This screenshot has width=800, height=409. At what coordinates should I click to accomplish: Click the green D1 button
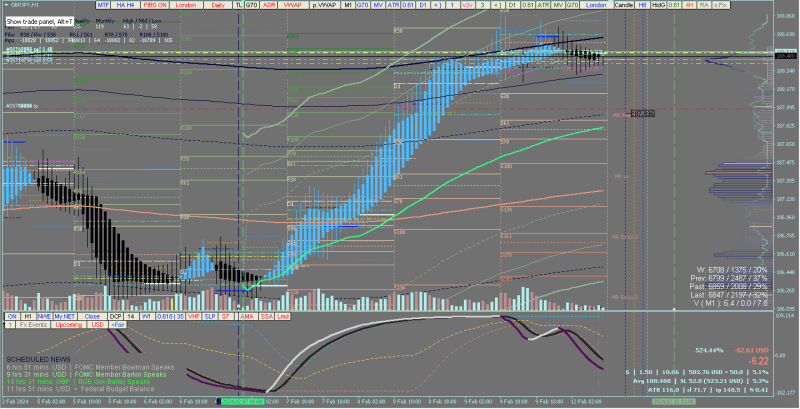pyautogui.click(x=512, y=5)
